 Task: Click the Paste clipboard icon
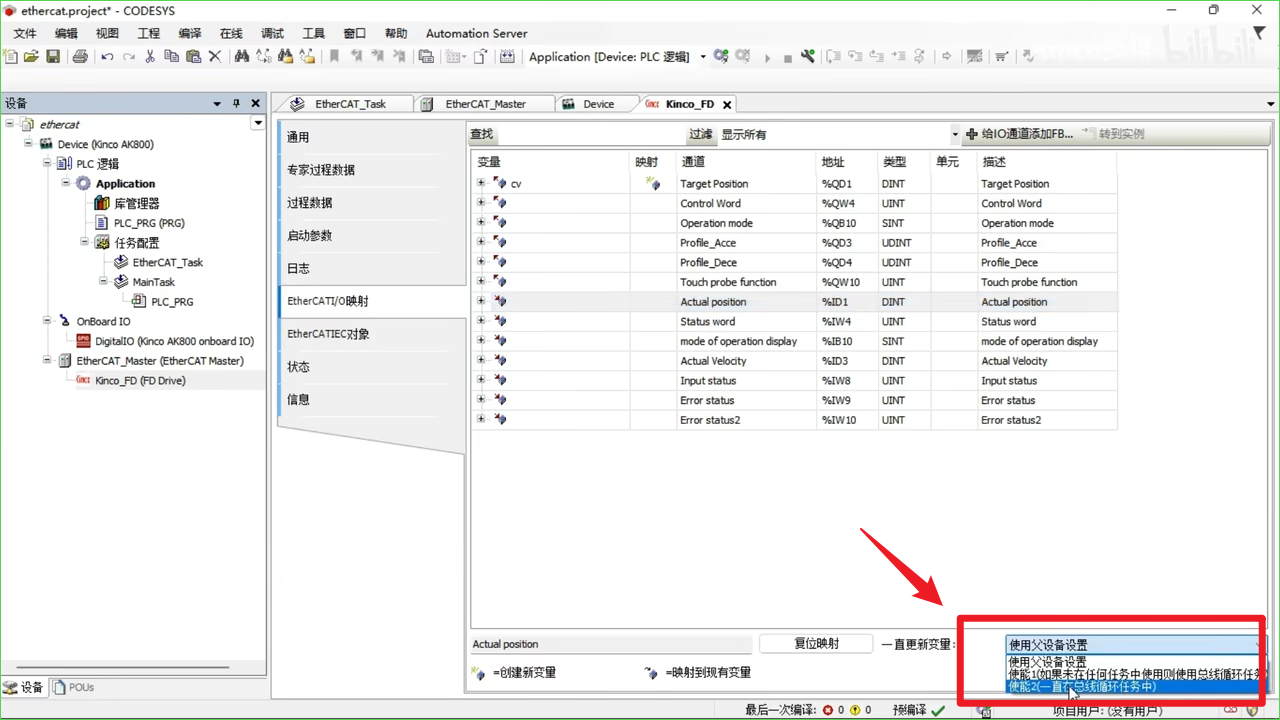tap(193, 57)
